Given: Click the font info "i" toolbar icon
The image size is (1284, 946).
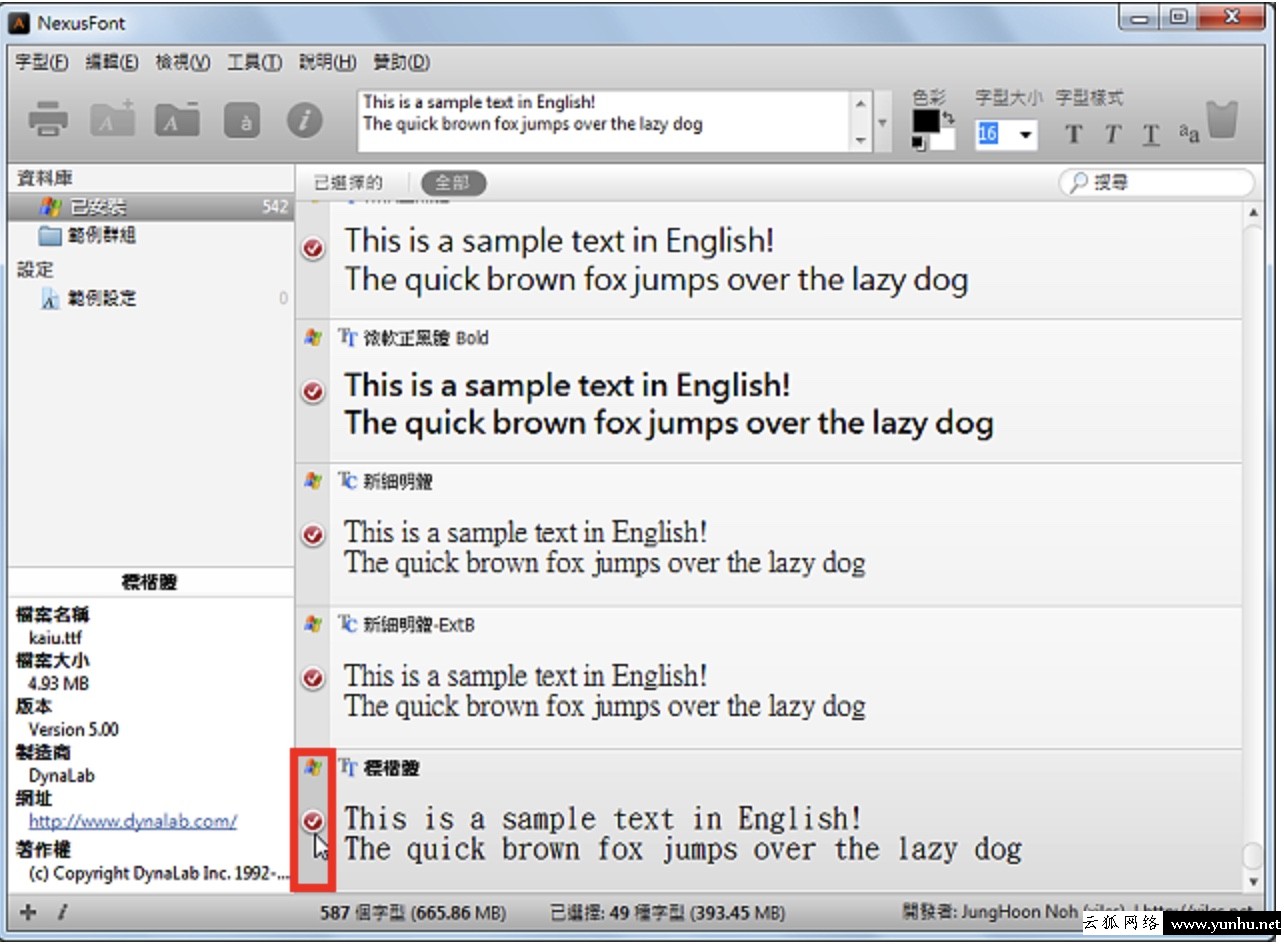Looking at the screenshot, I should [305, 120].
